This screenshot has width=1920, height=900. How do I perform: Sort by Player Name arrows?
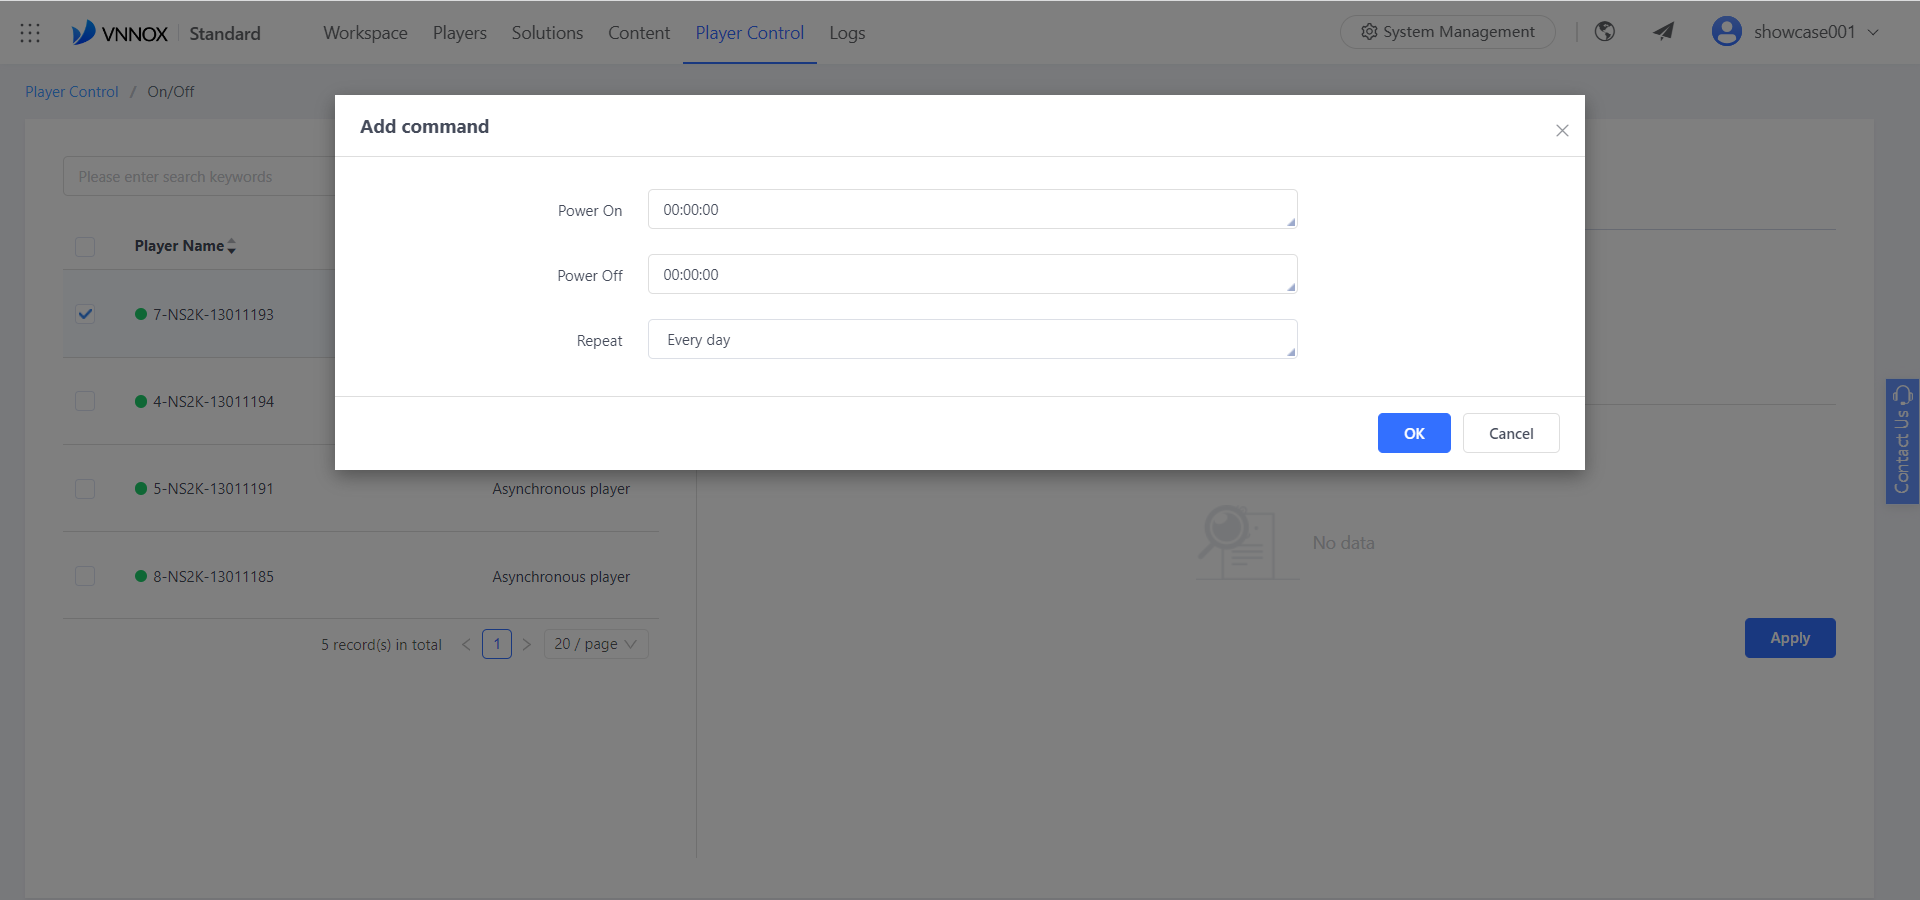pyautogui.click(x=231, y=246)
